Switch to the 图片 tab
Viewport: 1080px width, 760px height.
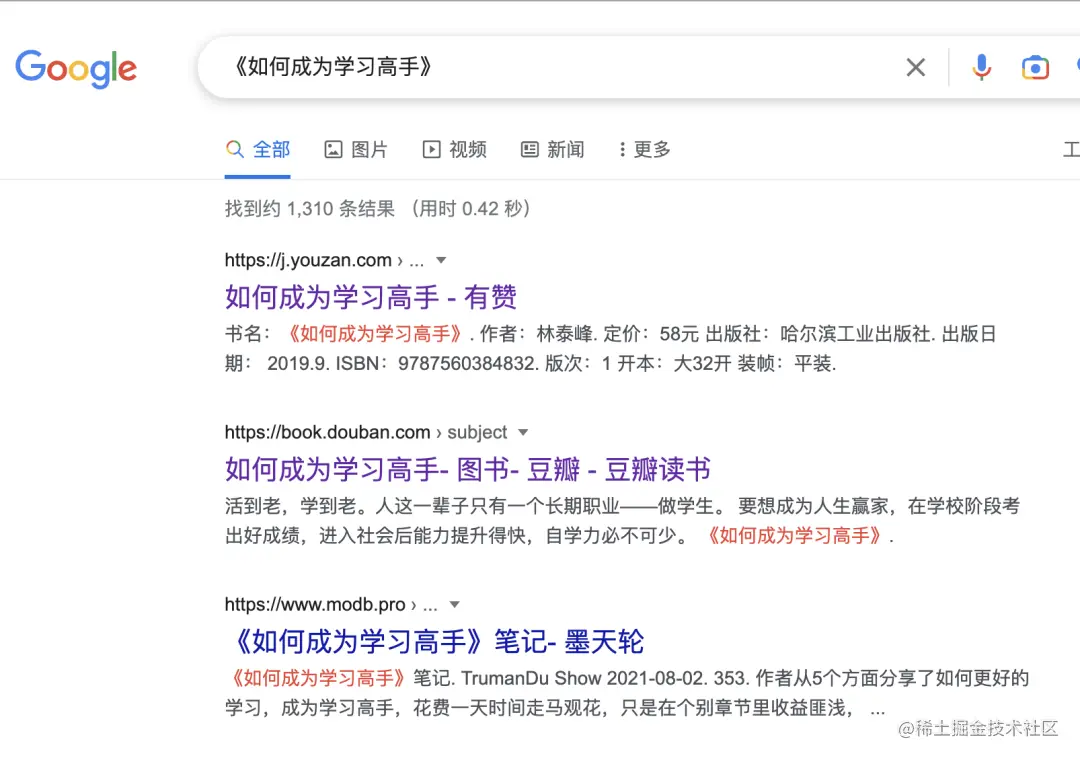(x=370, y=148)
